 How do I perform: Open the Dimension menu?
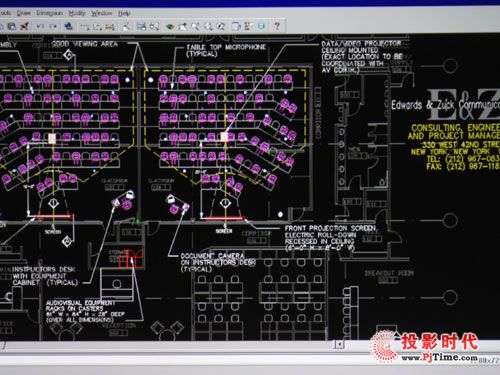pos(50,13)
